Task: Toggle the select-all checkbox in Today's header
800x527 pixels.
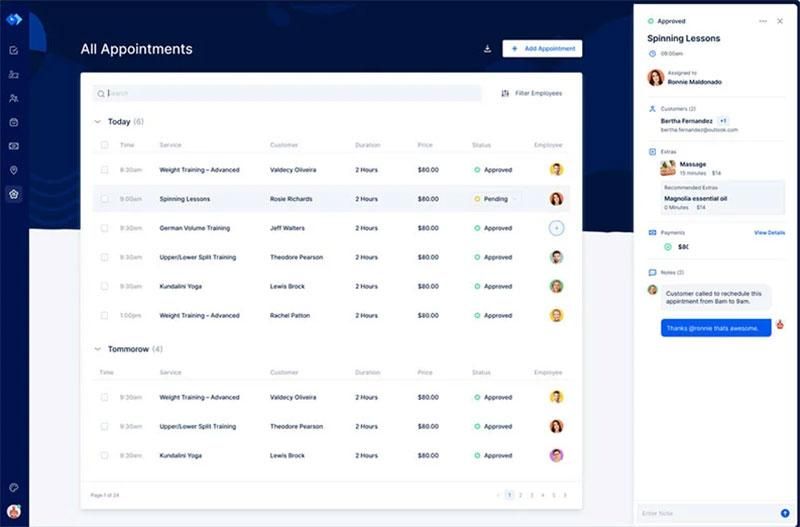Action: (x=104, y=145)
